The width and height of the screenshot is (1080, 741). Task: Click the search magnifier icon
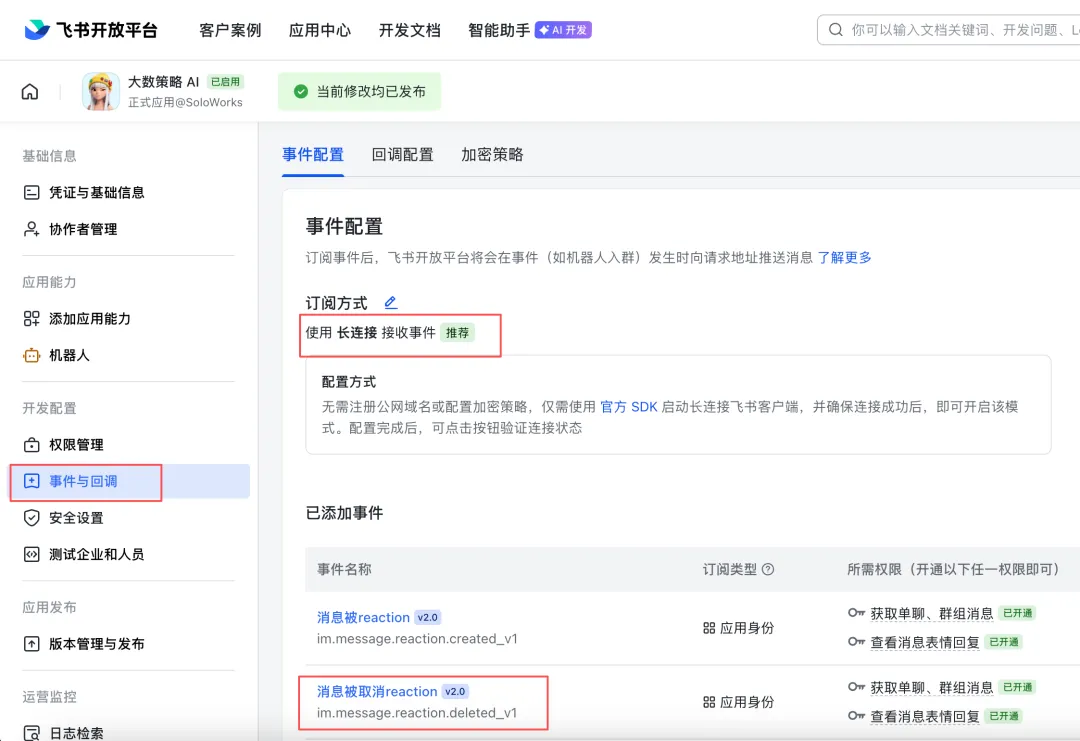coord(835,30)
